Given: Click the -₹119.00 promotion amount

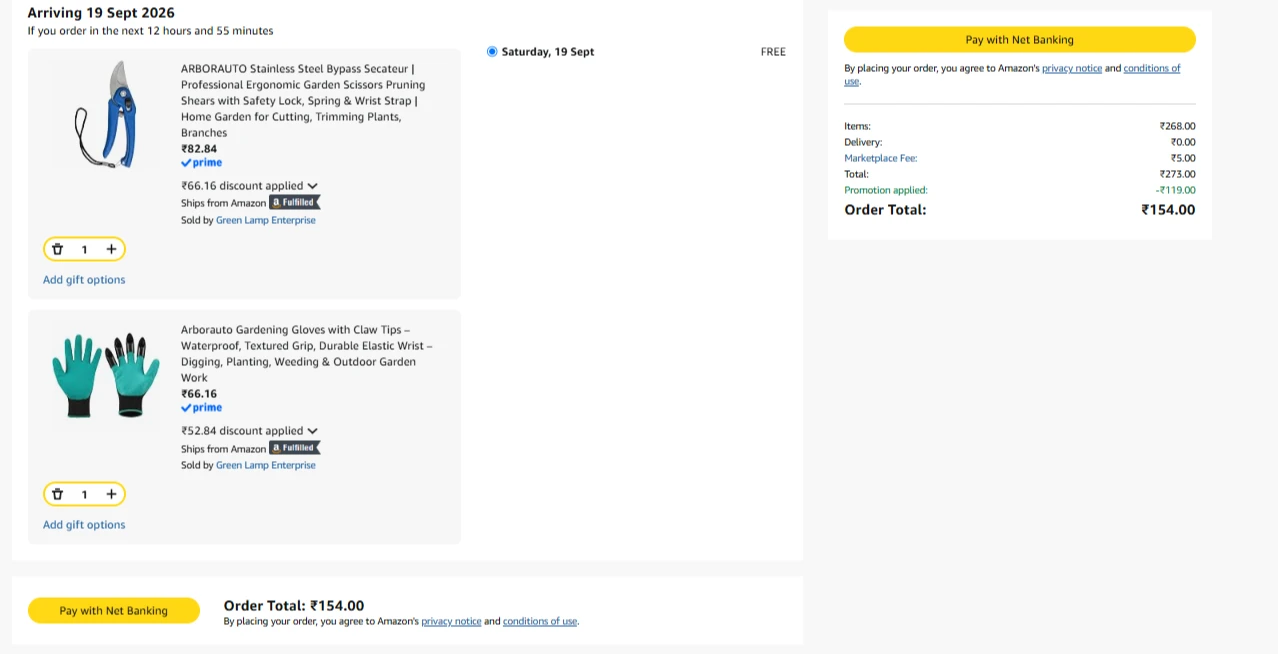Looking at the screenshot, I should (1175, 190).
